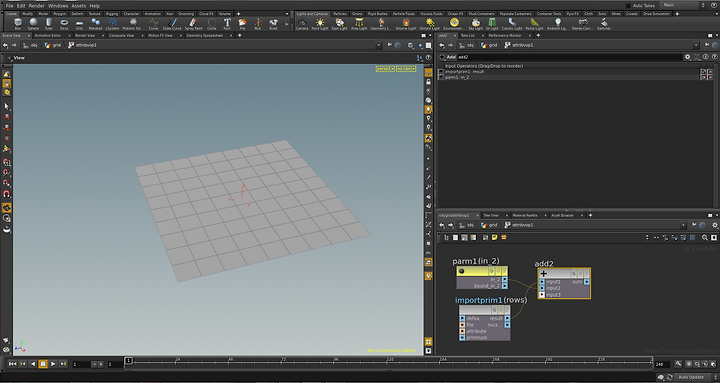Select the Sphere shelf tool
This screenshot has height=383, width=720.
[x=33, y=23]
